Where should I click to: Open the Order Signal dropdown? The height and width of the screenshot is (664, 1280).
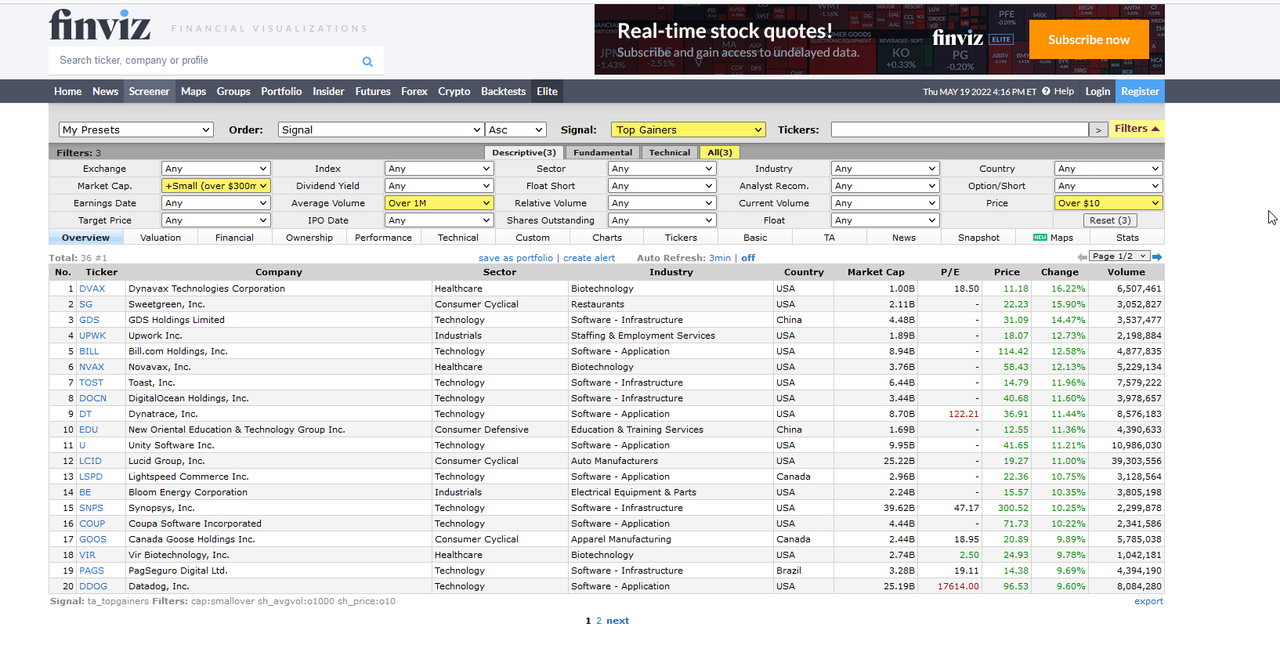pos(381,130)
